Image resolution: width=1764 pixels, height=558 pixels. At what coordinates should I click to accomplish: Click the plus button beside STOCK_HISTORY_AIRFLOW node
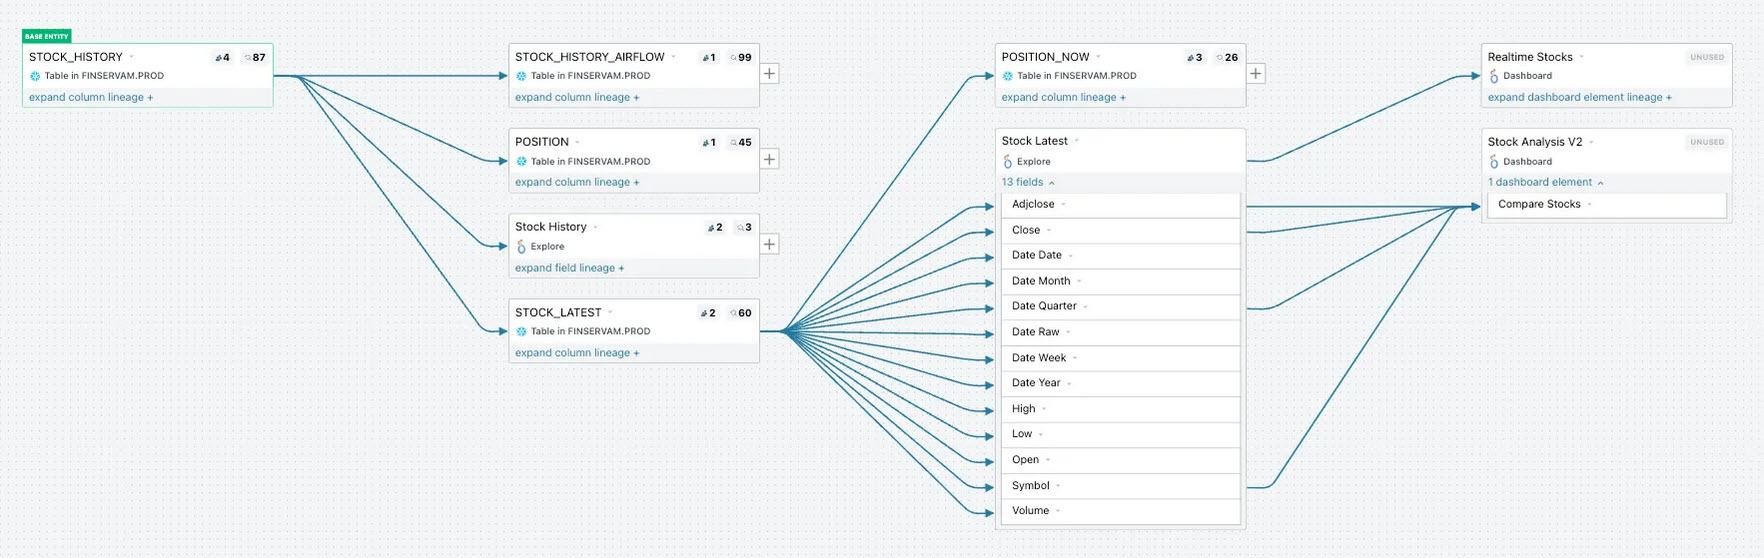[x=769, y=73]
